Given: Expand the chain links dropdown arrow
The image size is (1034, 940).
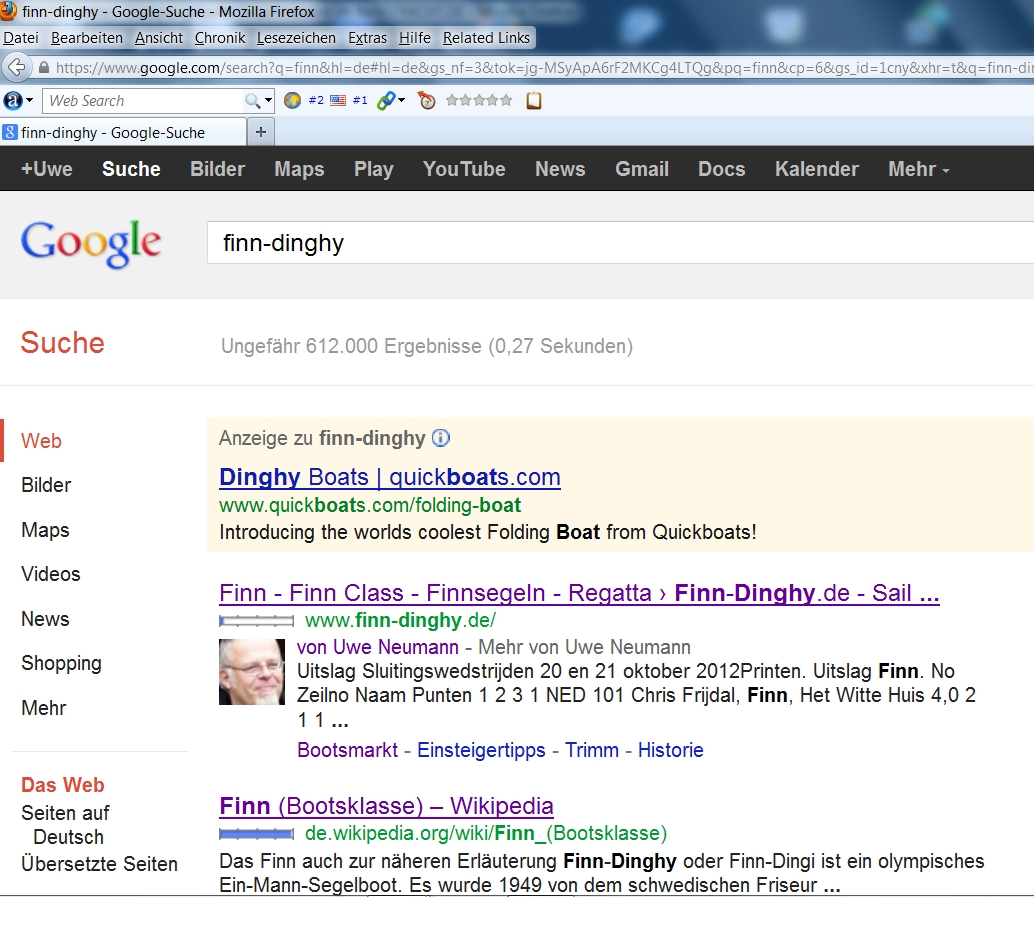Looking at the screenshot, I should 402,100.
